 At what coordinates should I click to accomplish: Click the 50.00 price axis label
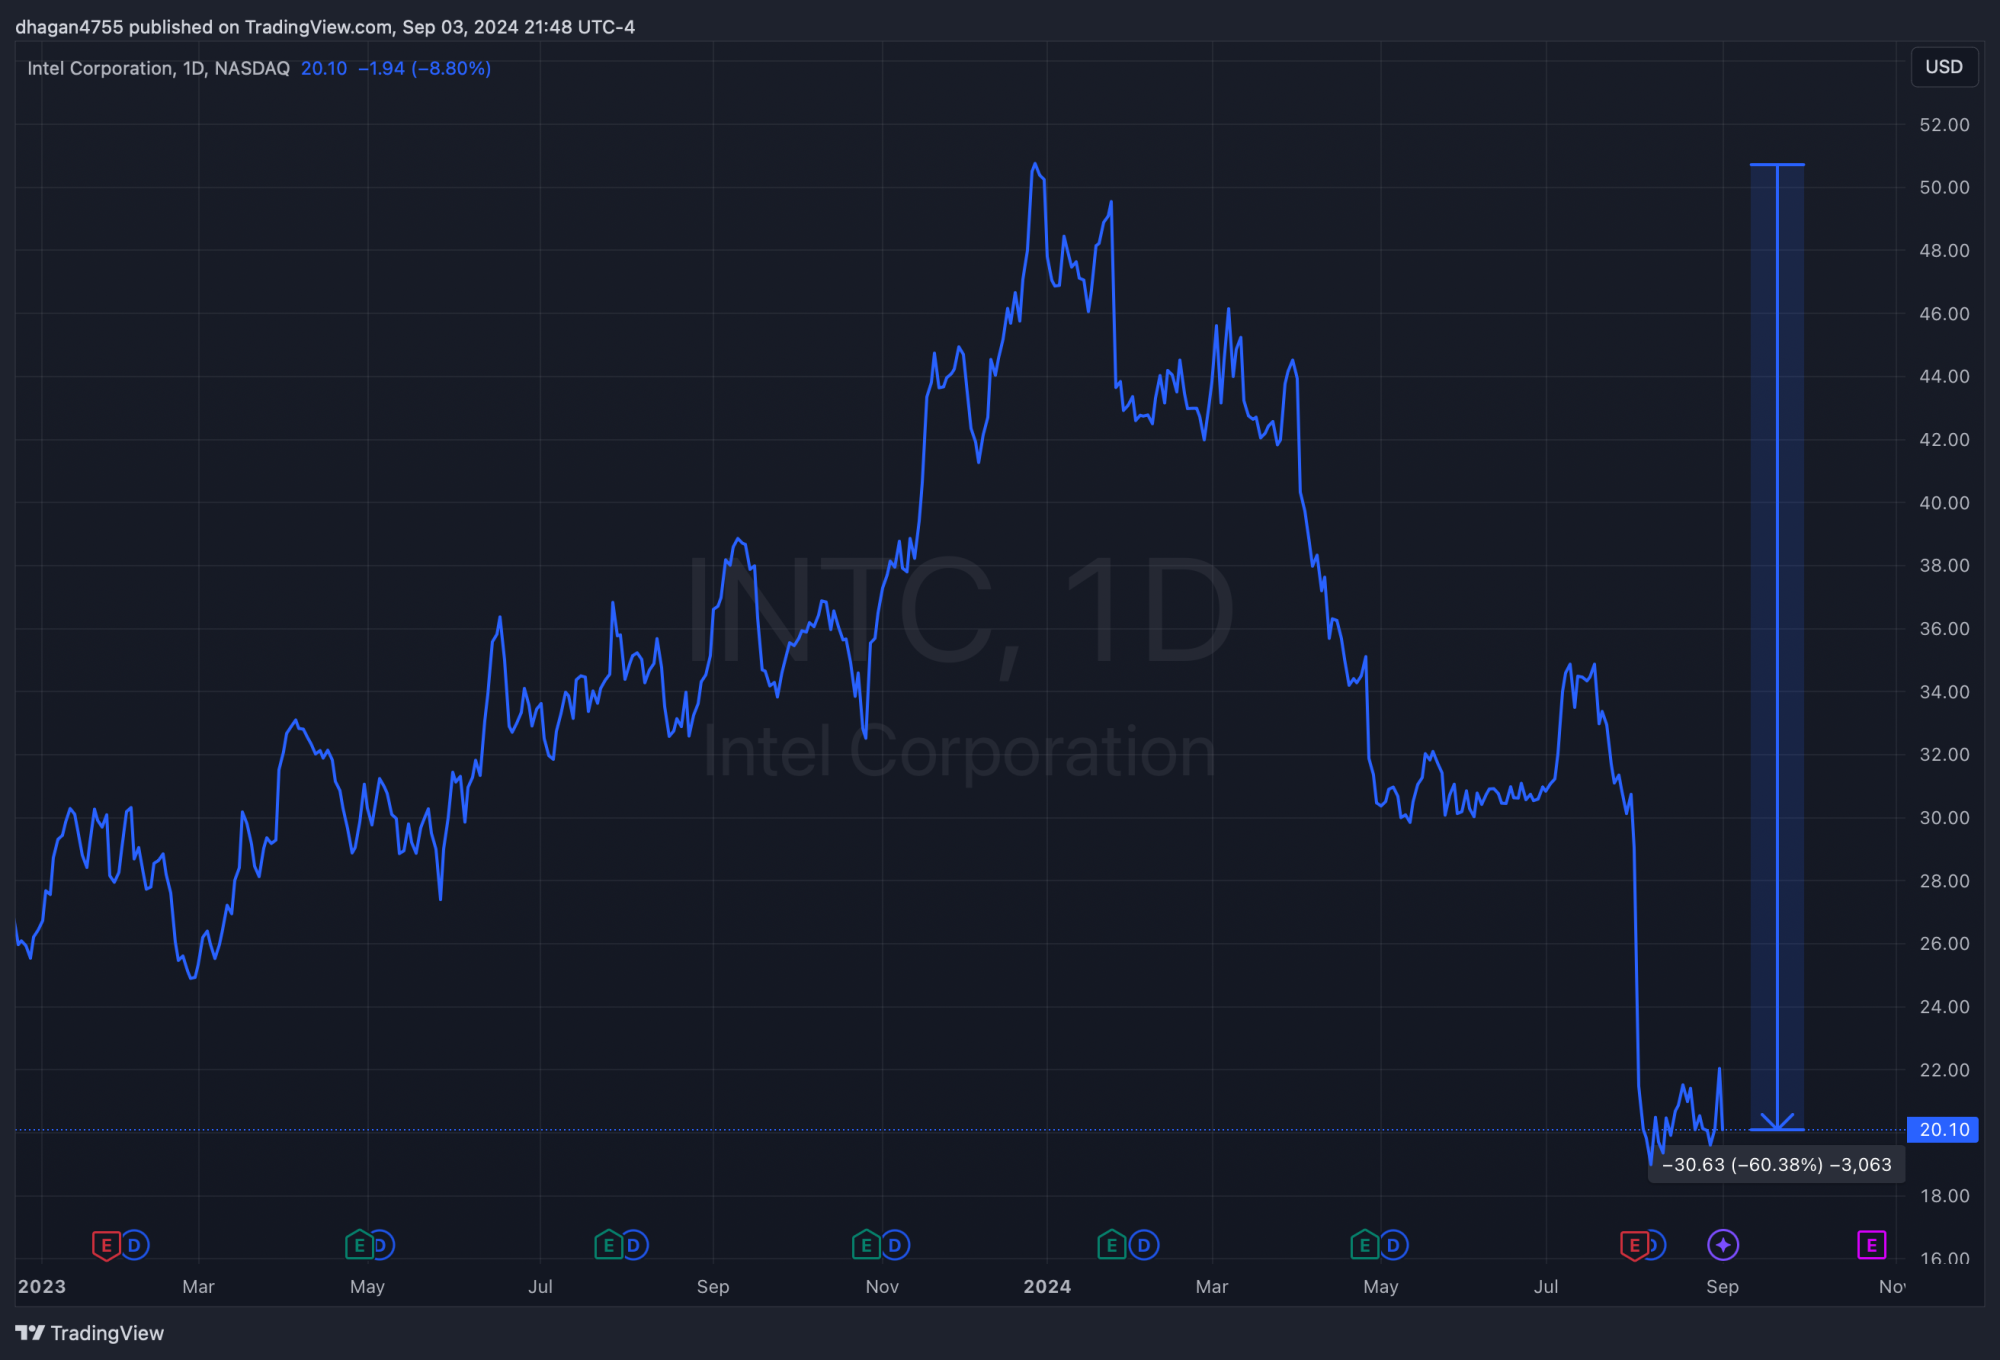(1944, 188)
